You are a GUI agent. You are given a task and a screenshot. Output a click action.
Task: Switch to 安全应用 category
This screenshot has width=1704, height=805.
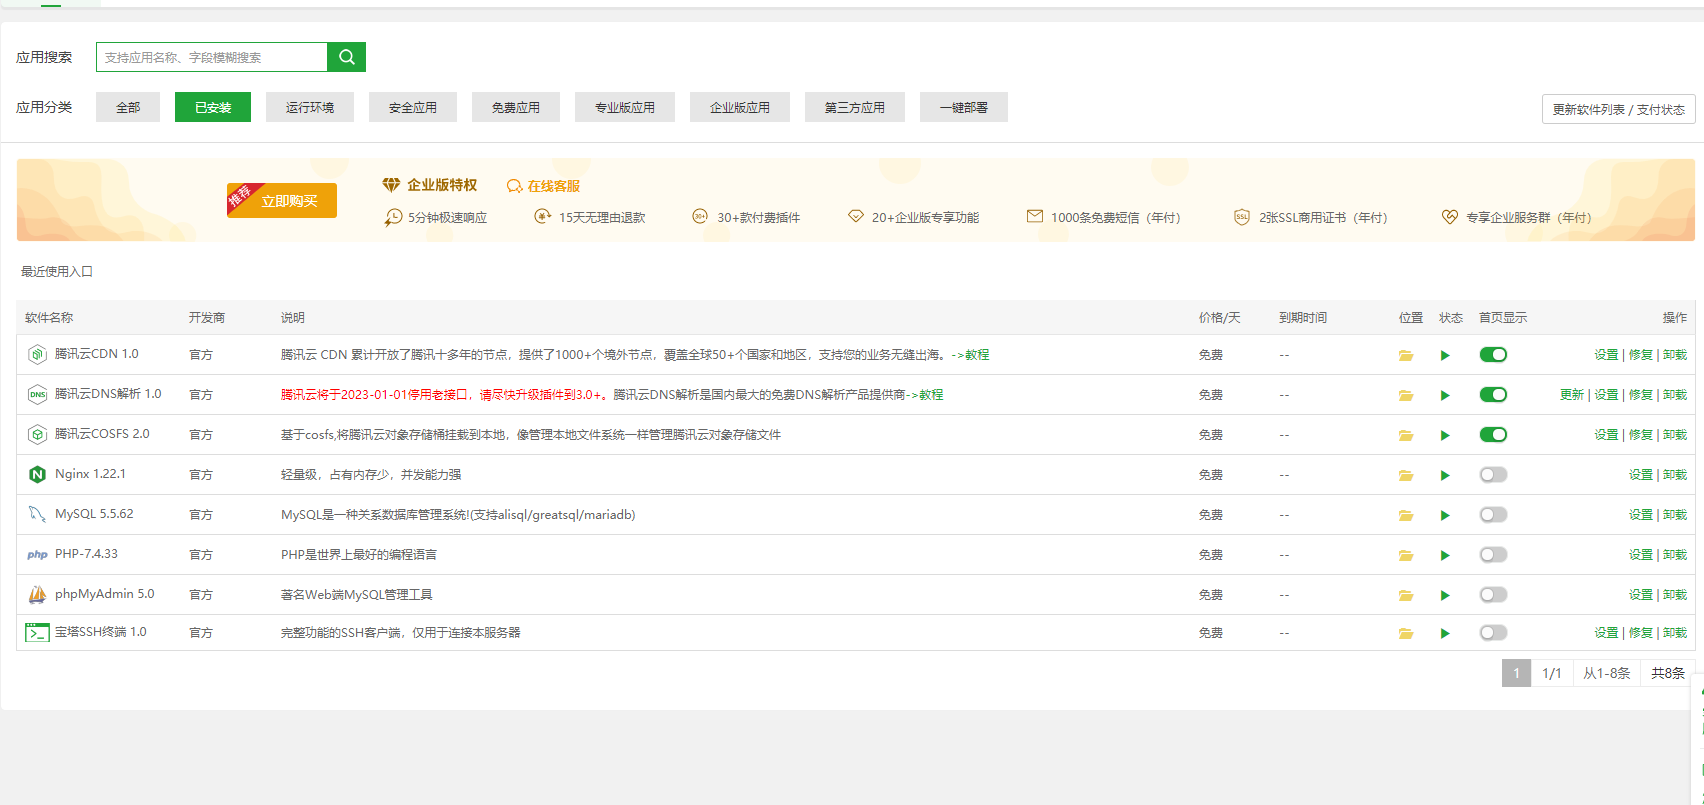pyautogui.click(x=413, y=107)
